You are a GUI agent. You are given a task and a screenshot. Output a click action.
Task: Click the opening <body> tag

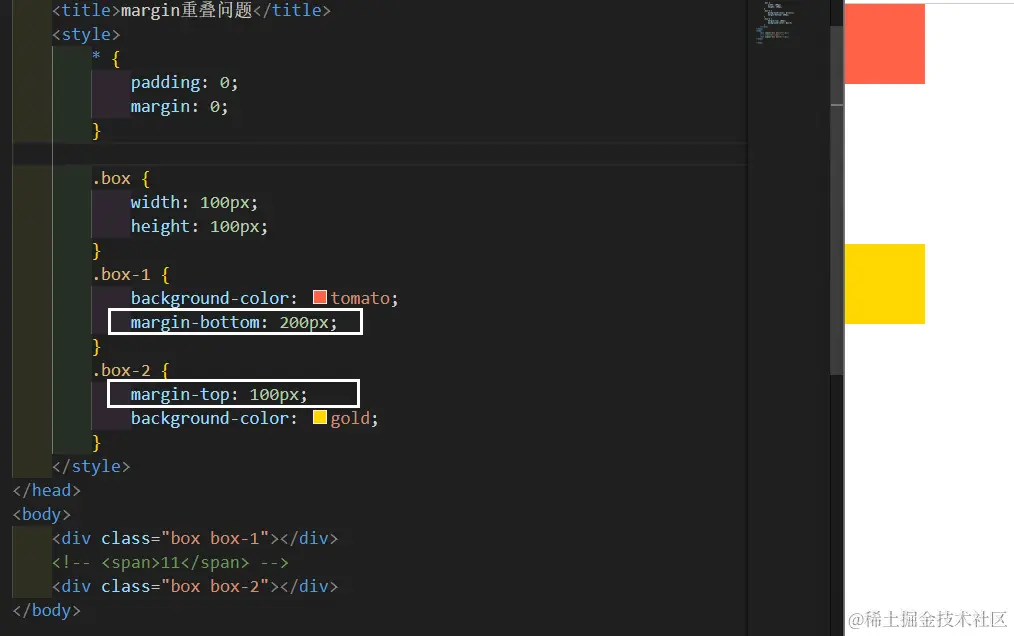pyautogui.click(x=41, y=514)
